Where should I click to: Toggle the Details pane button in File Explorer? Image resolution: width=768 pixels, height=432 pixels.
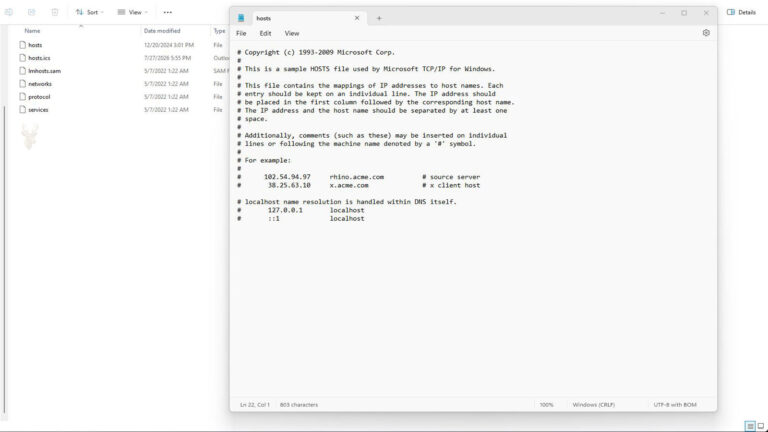(741, 12)
